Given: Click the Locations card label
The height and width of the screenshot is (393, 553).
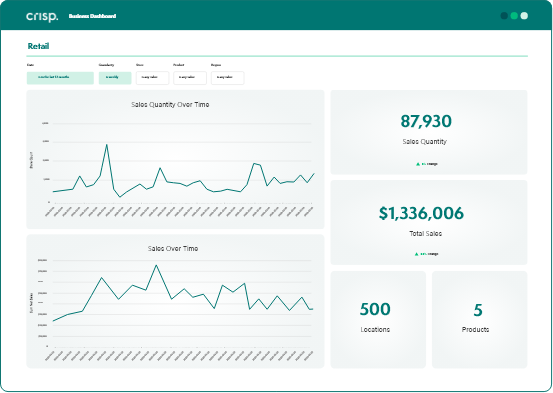Looking at the screenshot, I should tap(375, 329).
